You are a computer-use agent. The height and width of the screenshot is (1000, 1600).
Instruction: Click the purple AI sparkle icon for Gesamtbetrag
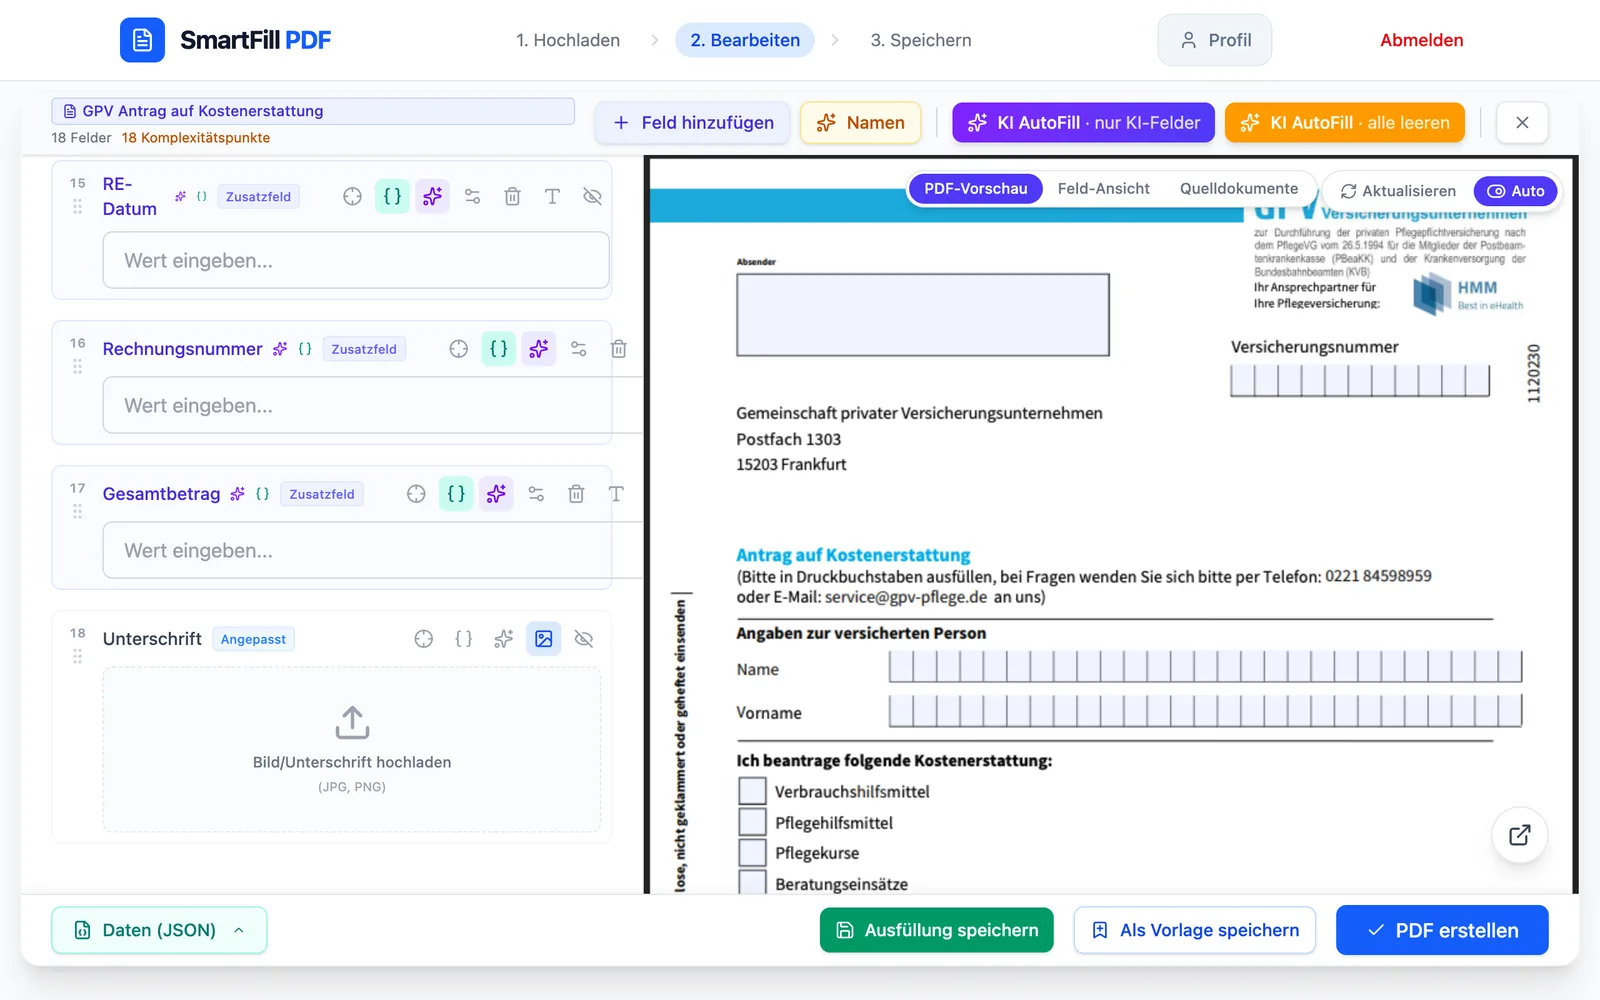tap(496, 494)
